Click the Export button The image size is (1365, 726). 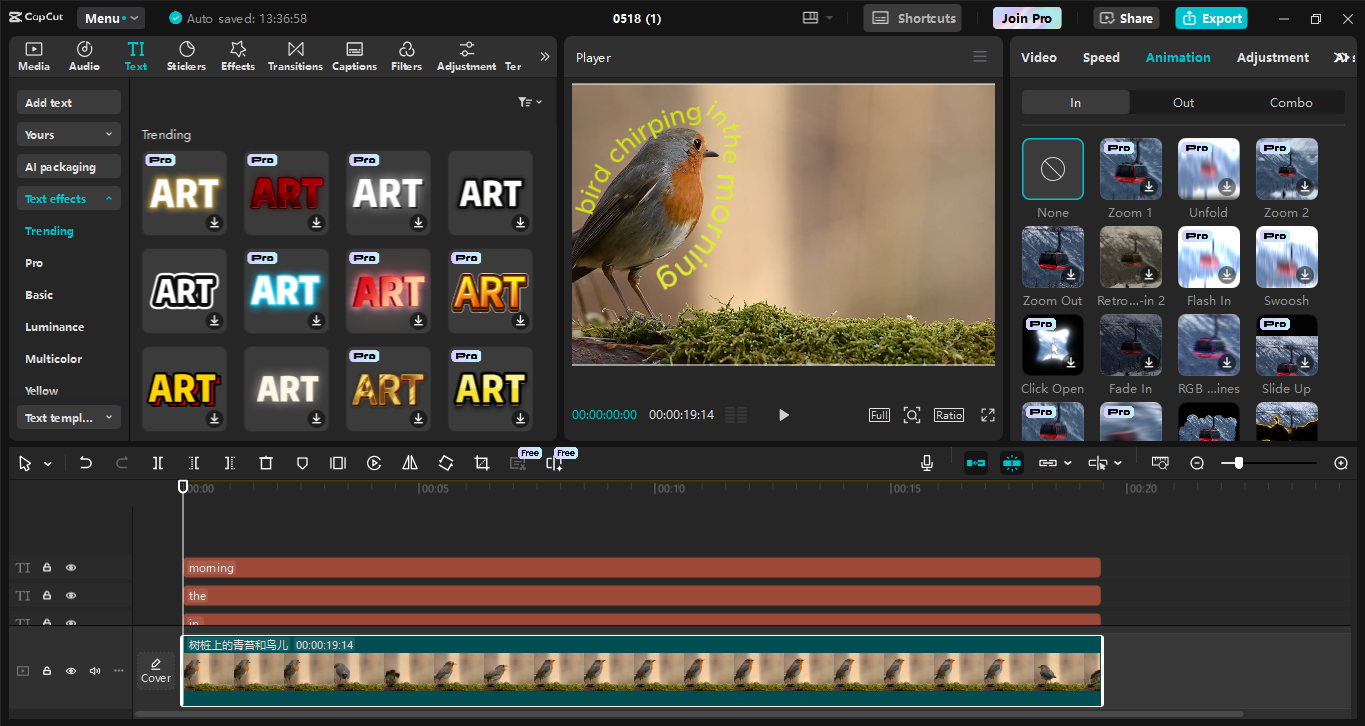1211,18
